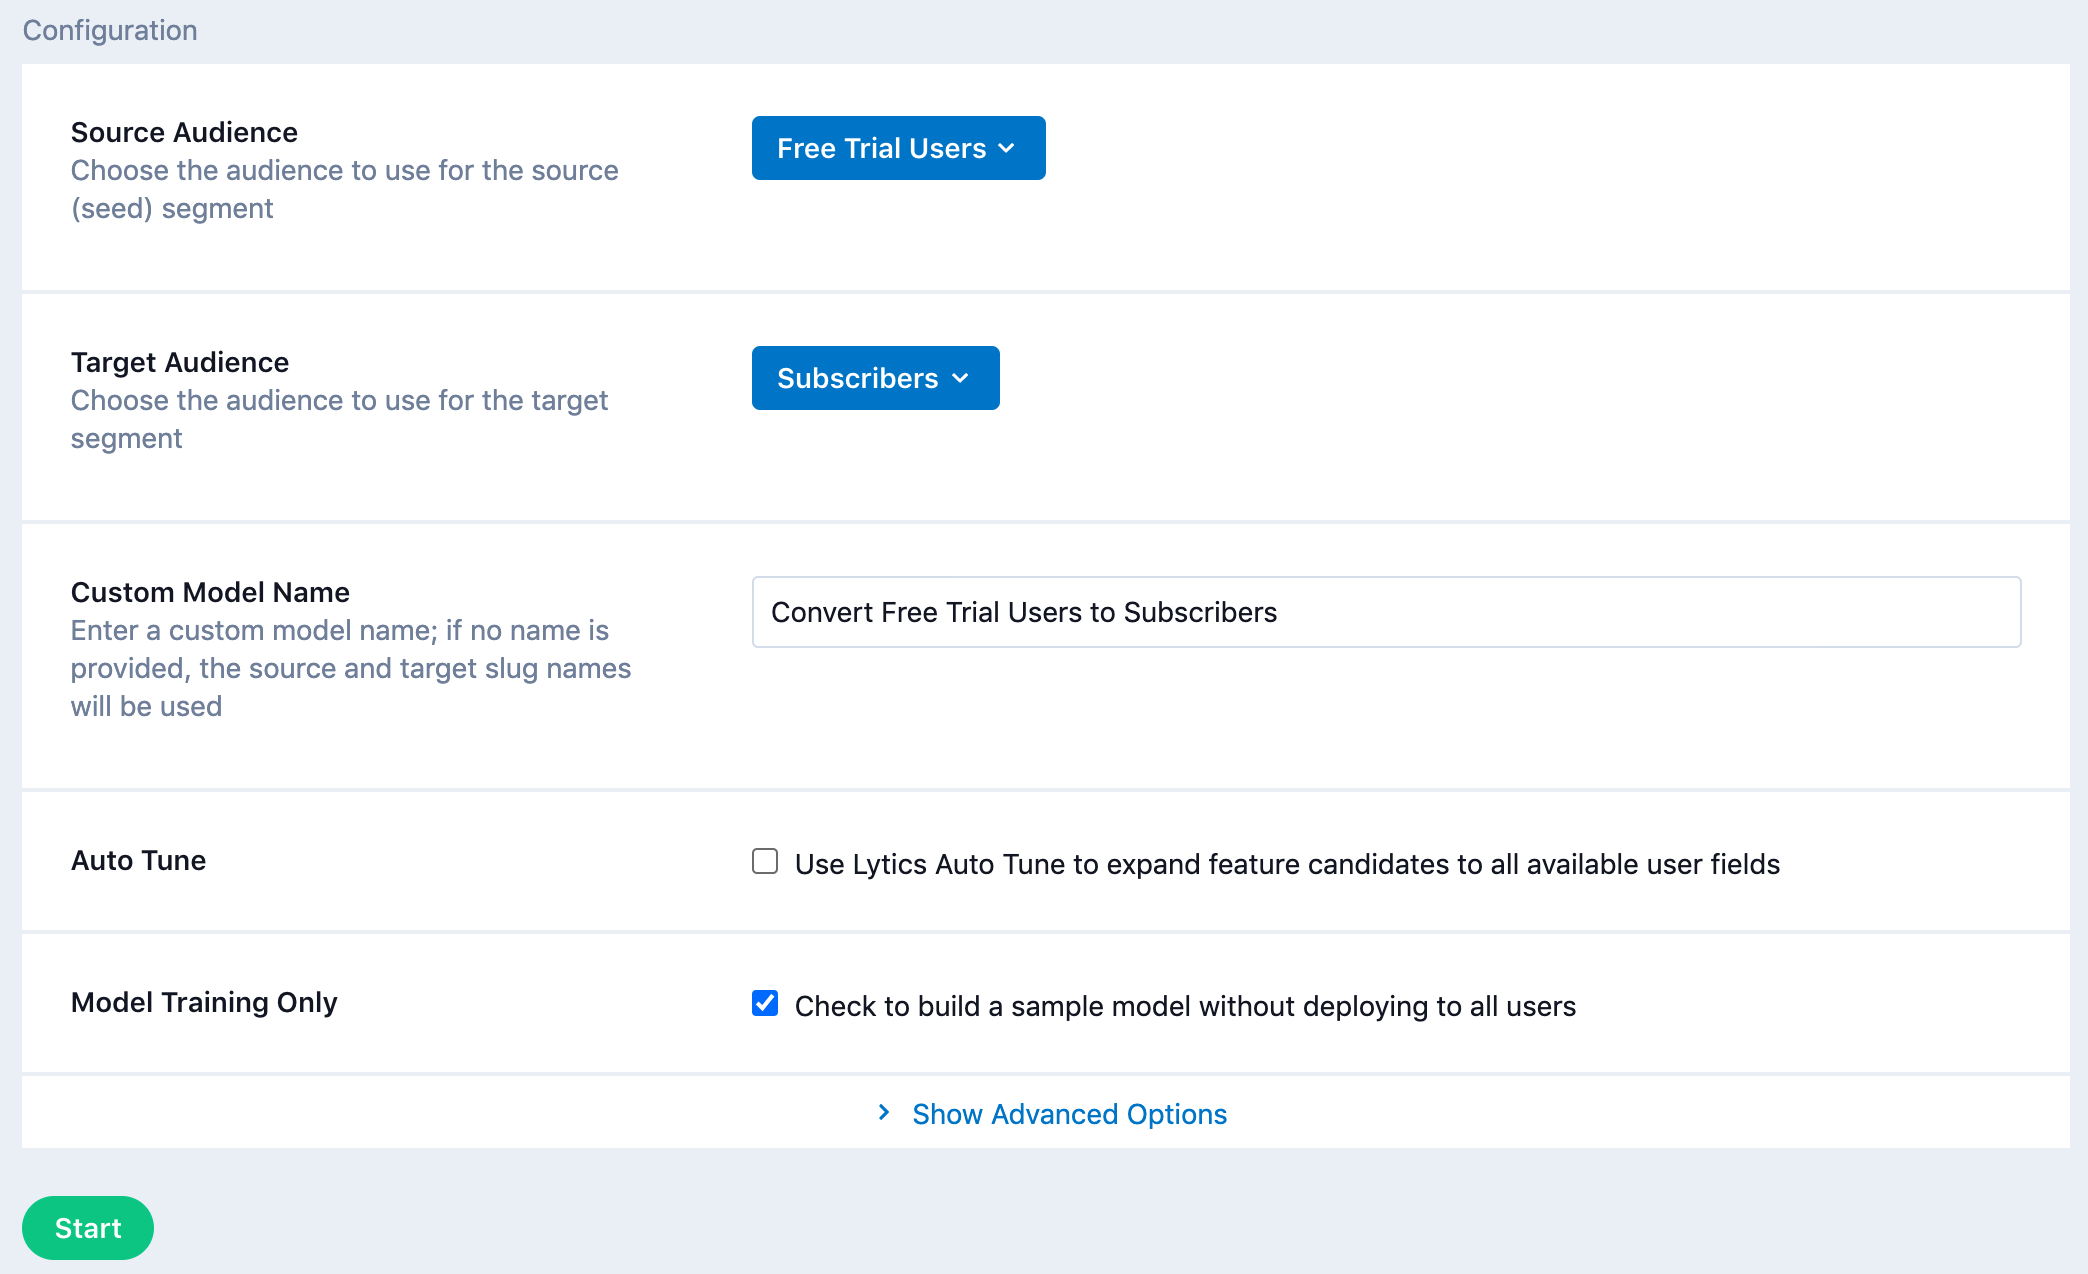Click the slug names helper text
Image resolution: width=2088 pixels, height=1274 pixels.
(x=350, y=668)
